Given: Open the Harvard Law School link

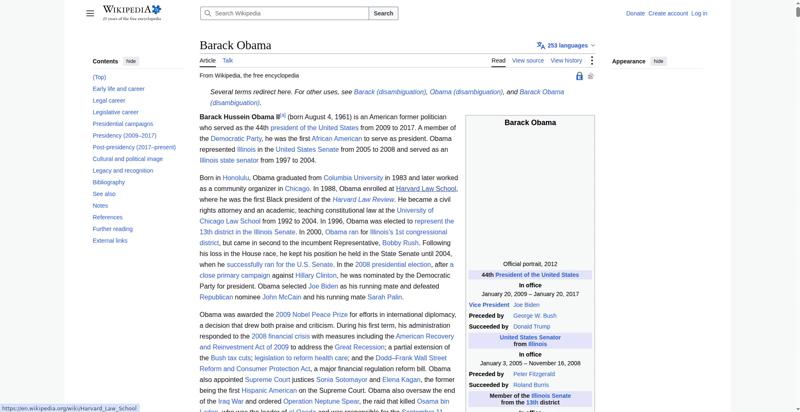Looking at the screenshot, I should (x=426, y=189).
